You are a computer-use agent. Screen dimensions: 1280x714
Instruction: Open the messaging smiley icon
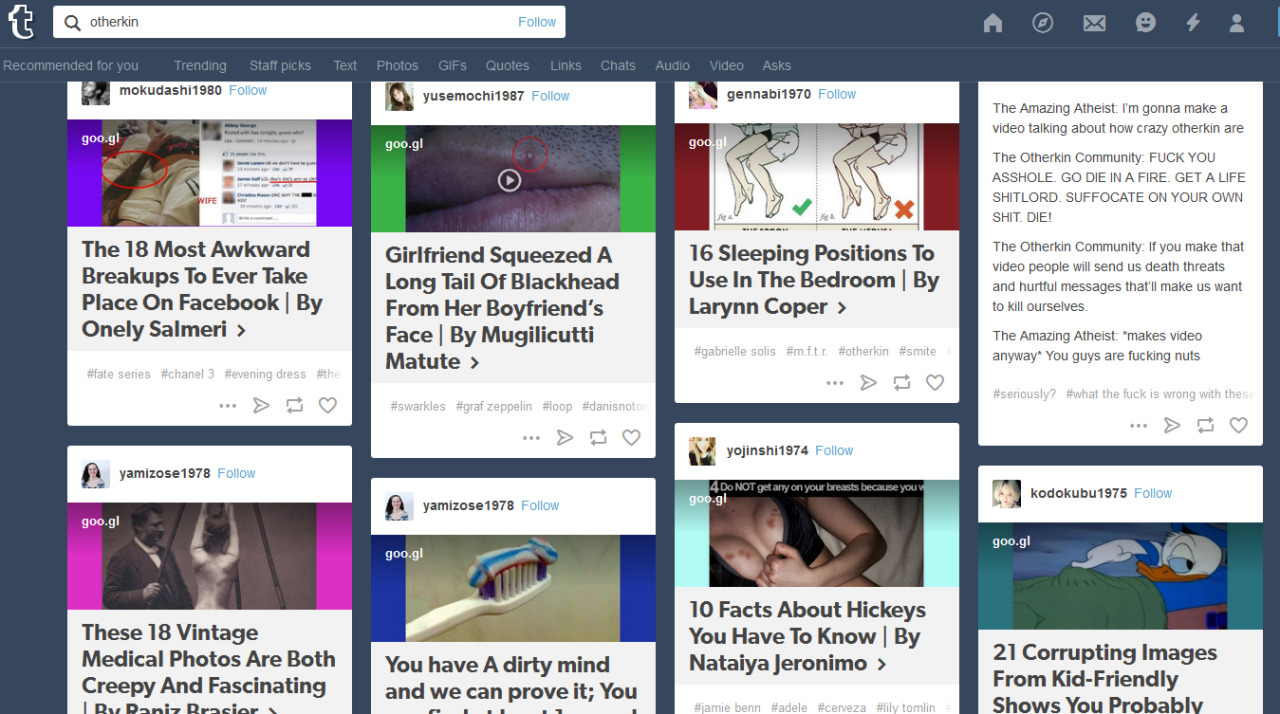(x=1145, y=23)
